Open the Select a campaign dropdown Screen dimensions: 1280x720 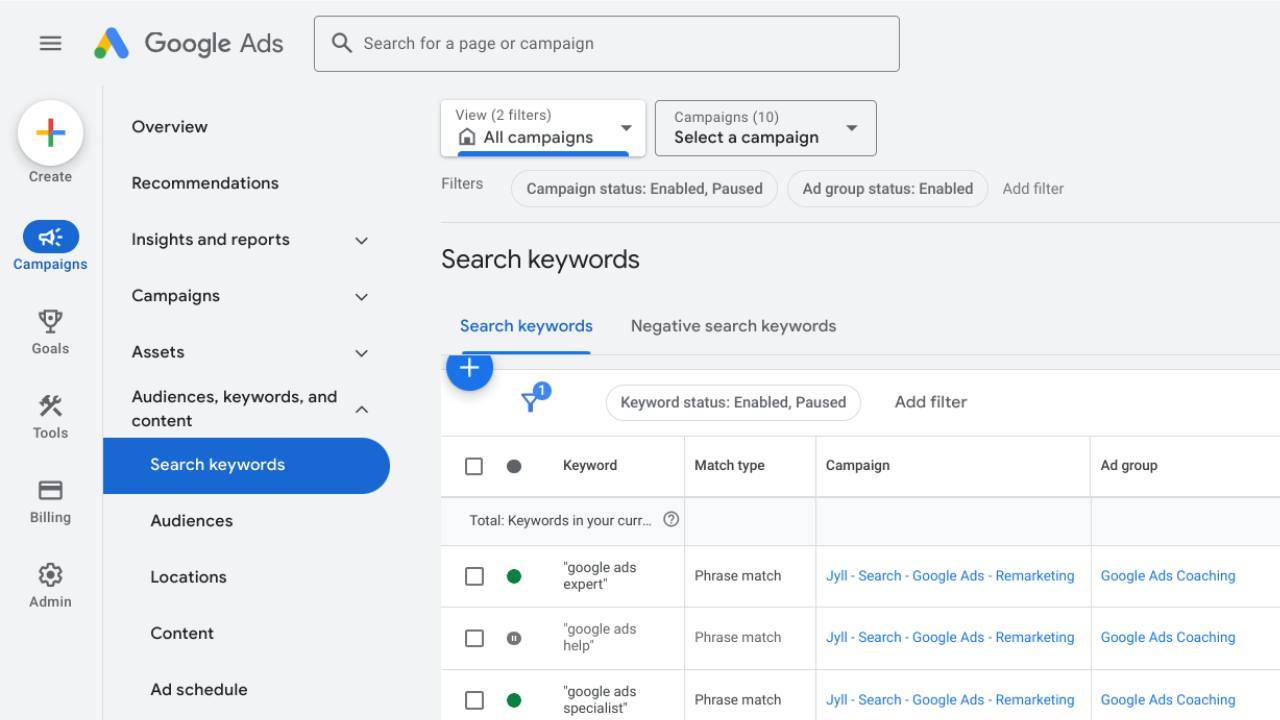(766, 128)
